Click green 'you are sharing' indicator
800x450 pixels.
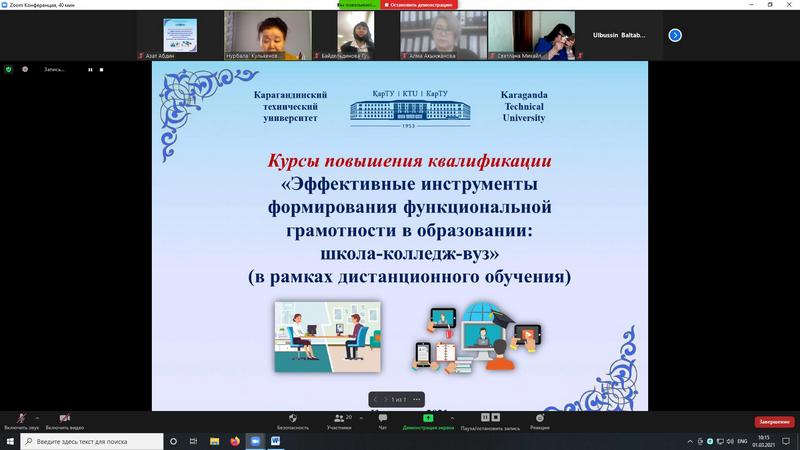359,5
